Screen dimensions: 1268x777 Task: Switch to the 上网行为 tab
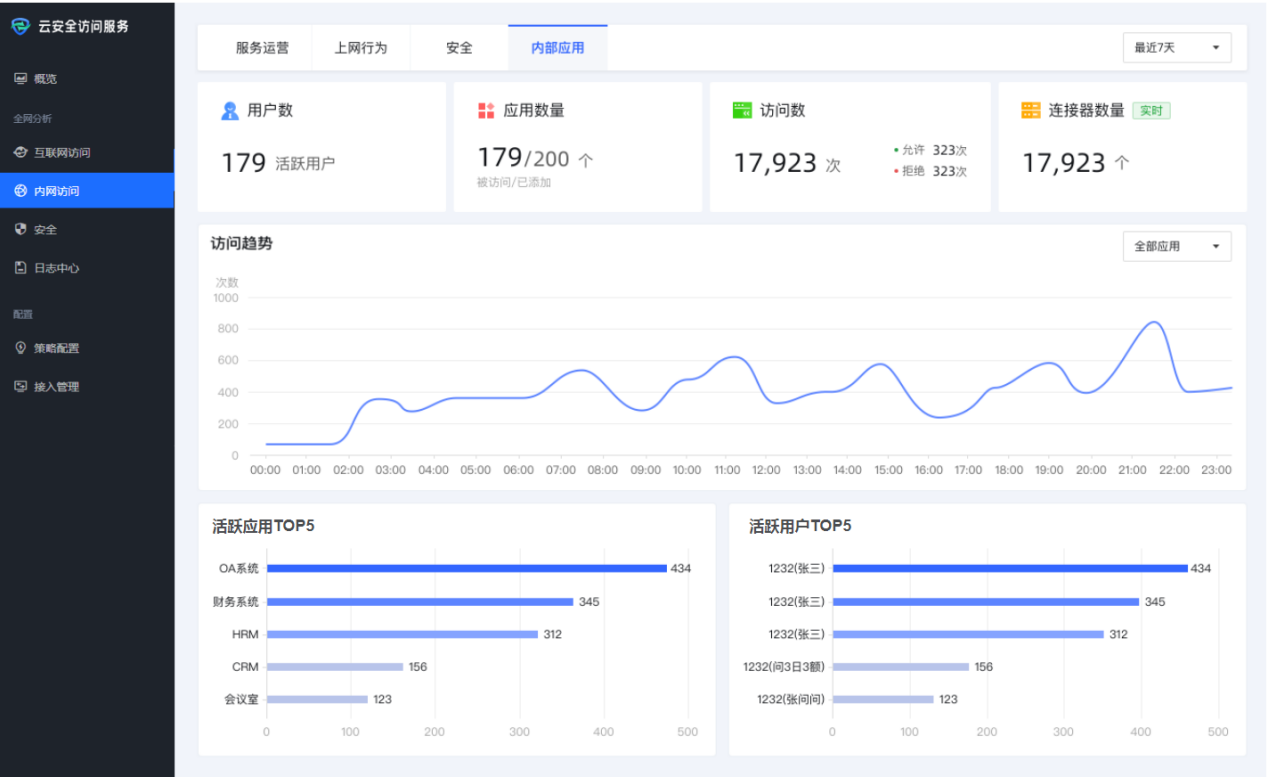coord(360,48)
